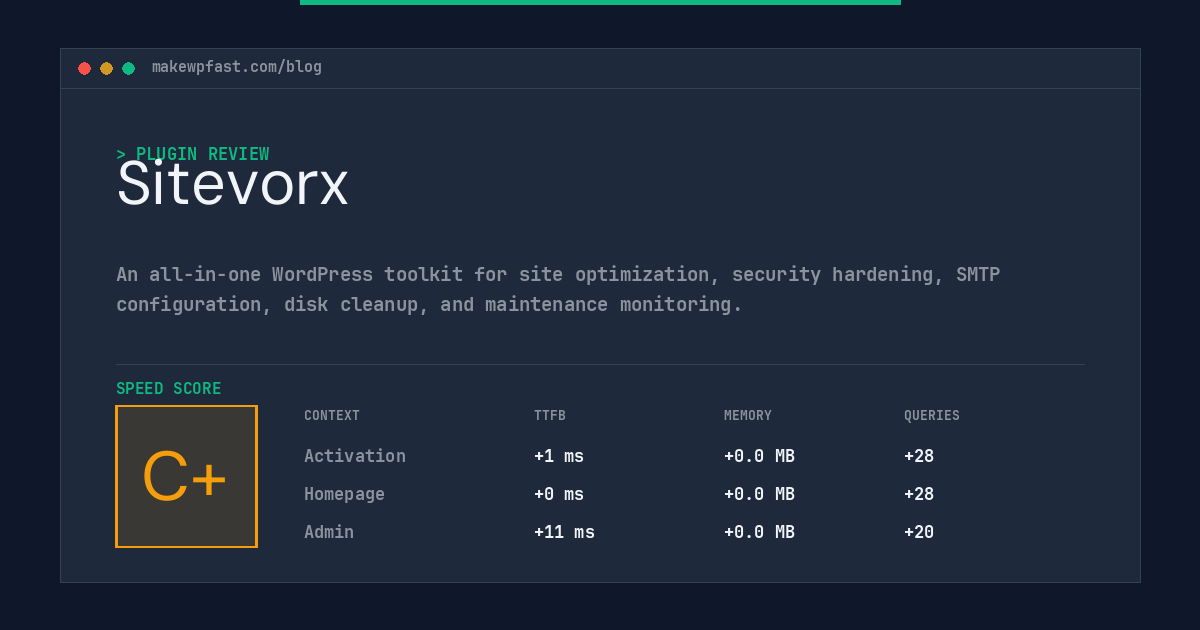The image size is (1200, 630).
Task: Click the 'PLUGIN REVIEW' label
Action: click(203, 154)
